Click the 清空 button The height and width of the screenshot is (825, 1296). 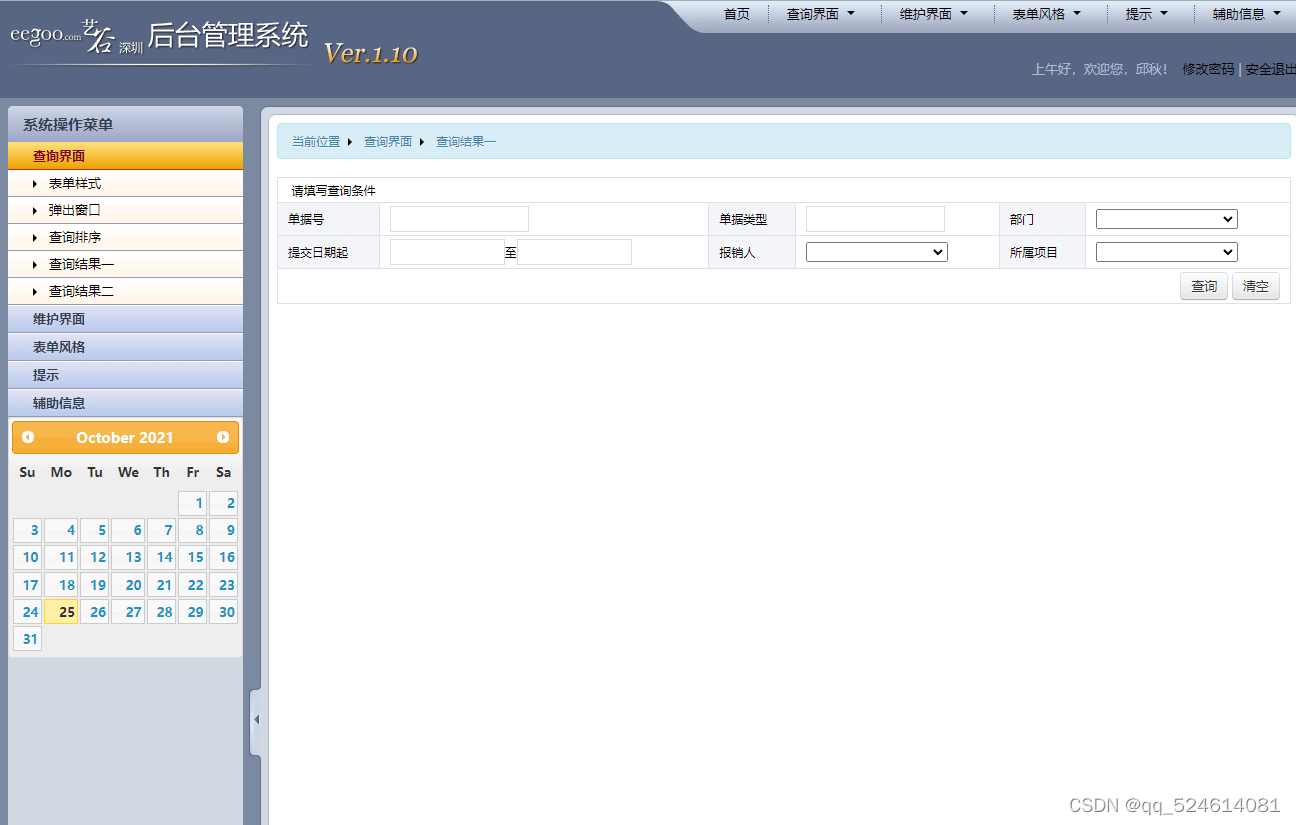coord(1255,286)
